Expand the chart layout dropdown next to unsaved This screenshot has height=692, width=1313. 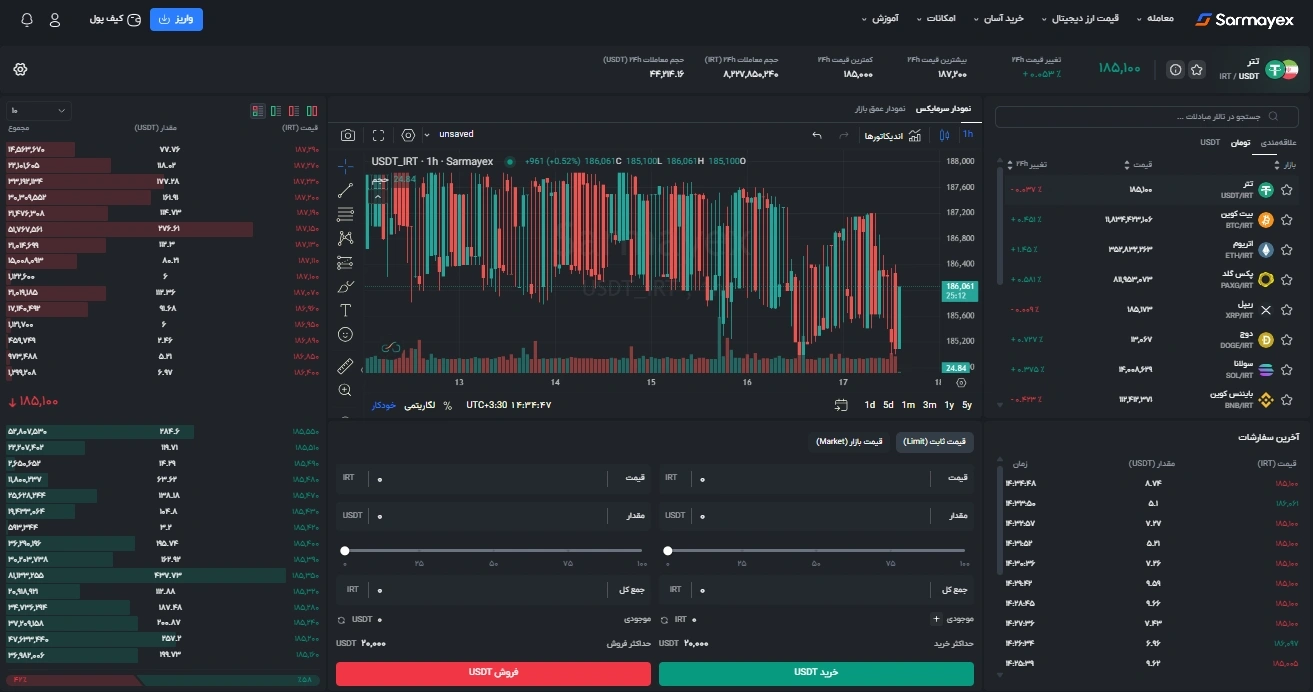(427, 135)
